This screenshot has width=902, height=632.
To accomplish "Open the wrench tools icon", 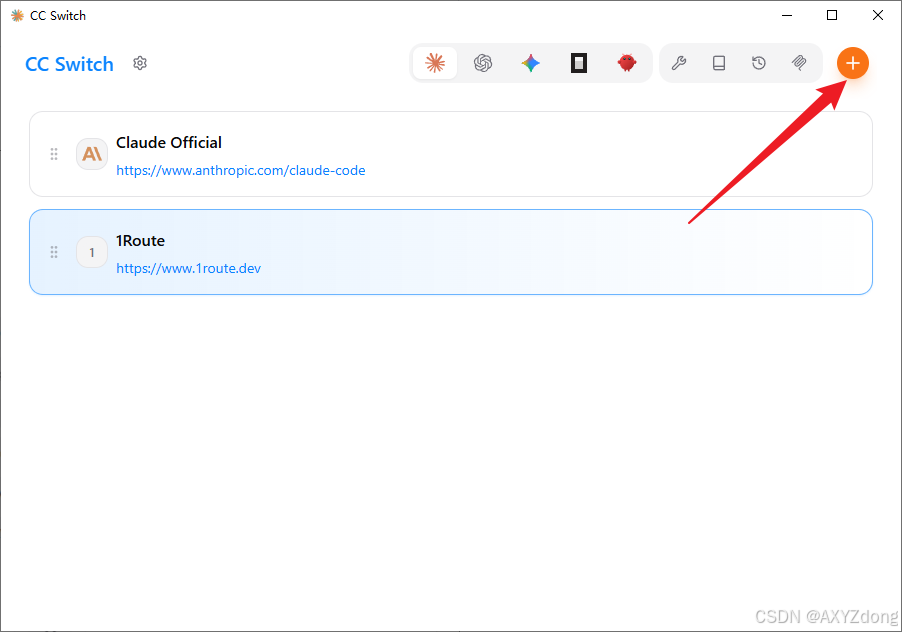I will point(679,63).
